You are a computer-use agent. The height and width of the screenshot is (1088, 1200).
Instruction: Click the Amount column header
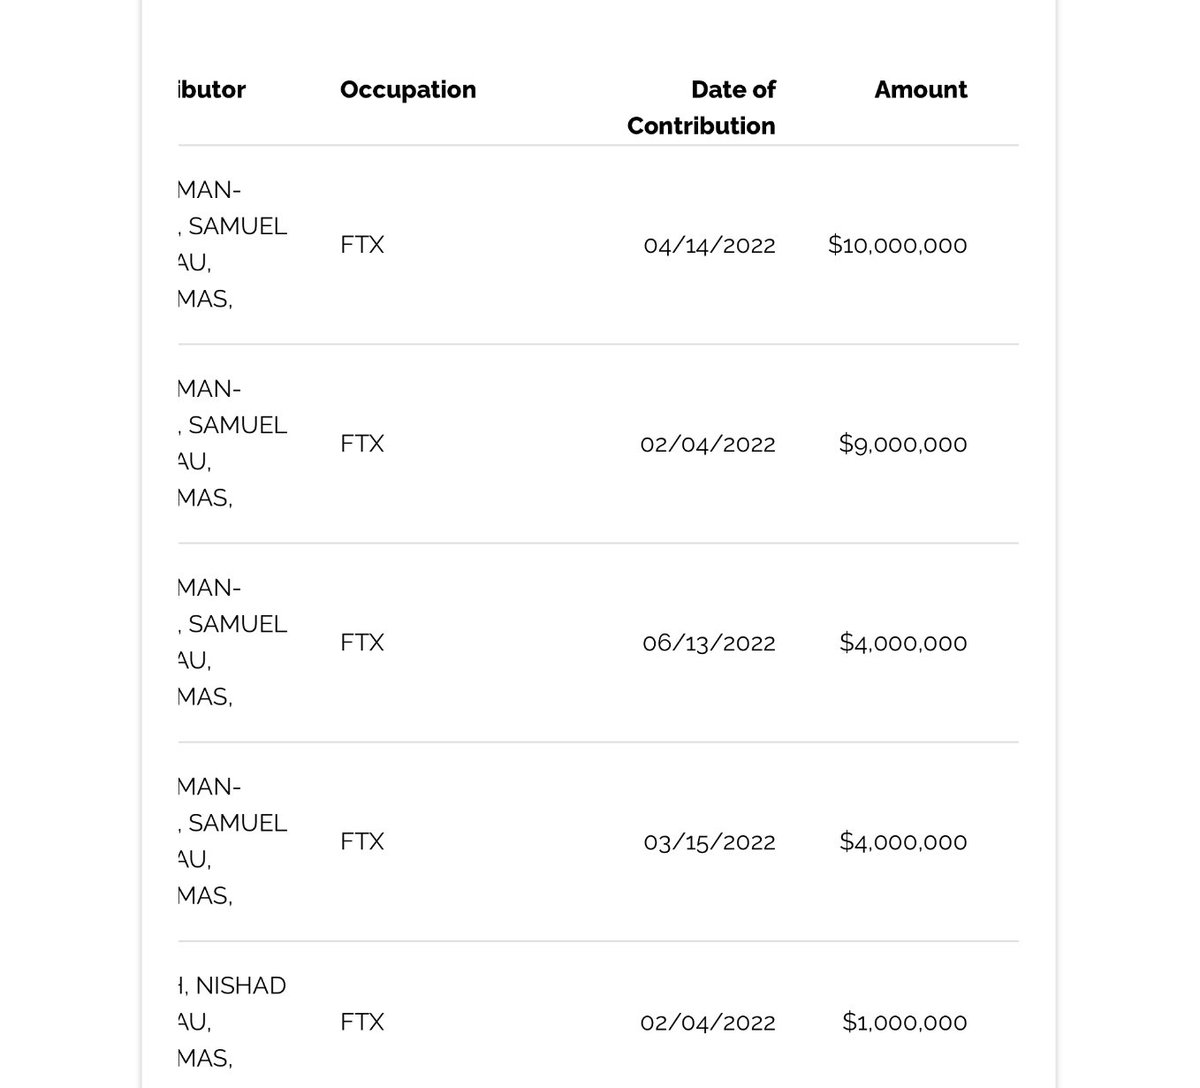pyautogui.click(x=920, y=90)
